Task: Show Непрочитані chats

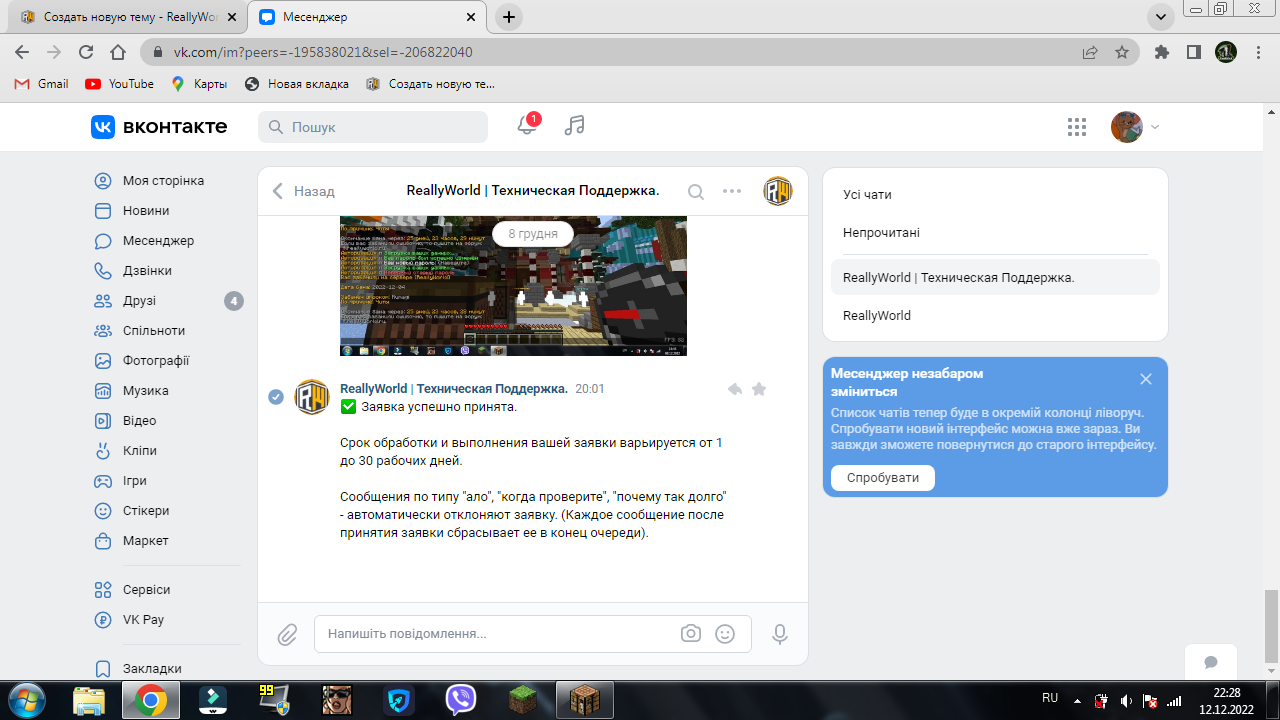Action: (995, 233)
